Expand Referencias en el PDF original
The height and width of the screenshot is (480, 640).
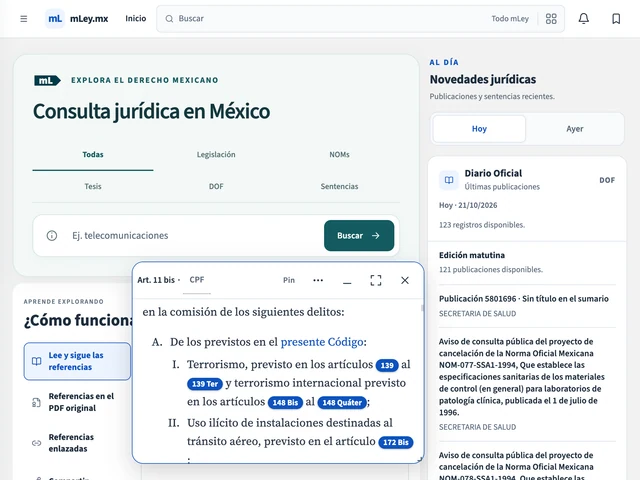coord(77,402)
